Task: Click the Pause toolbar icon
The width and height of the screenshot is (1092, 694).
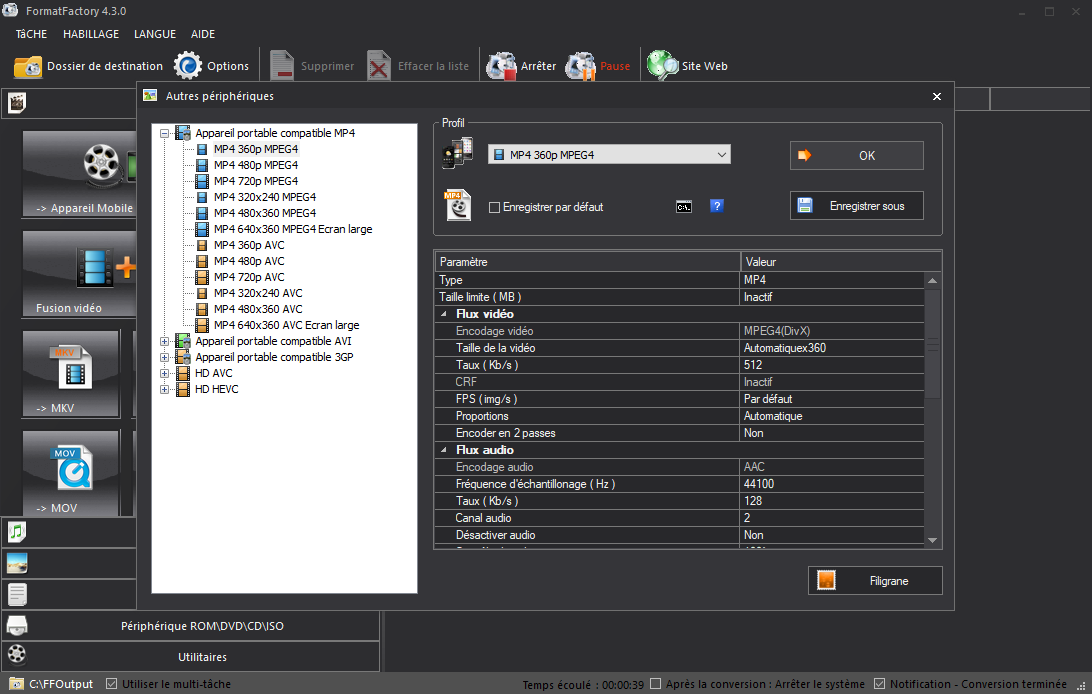Action: coord(581,66)
